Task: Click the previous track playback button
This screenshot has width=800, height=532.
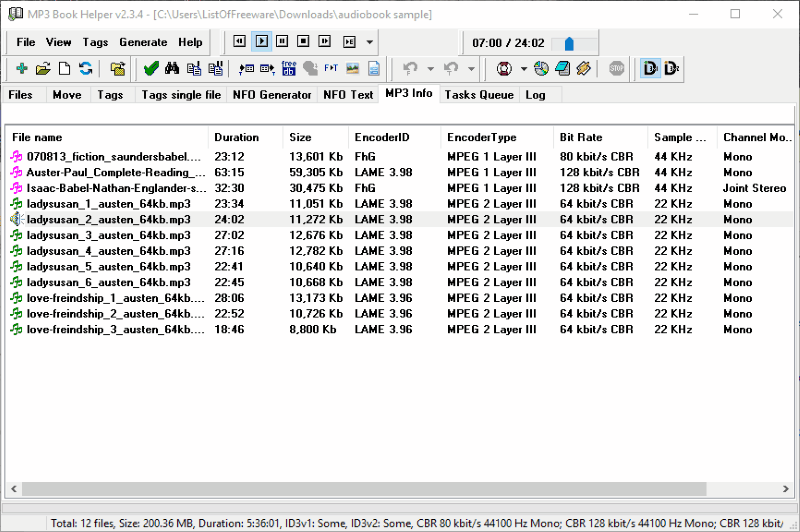Action: [239, 41]
